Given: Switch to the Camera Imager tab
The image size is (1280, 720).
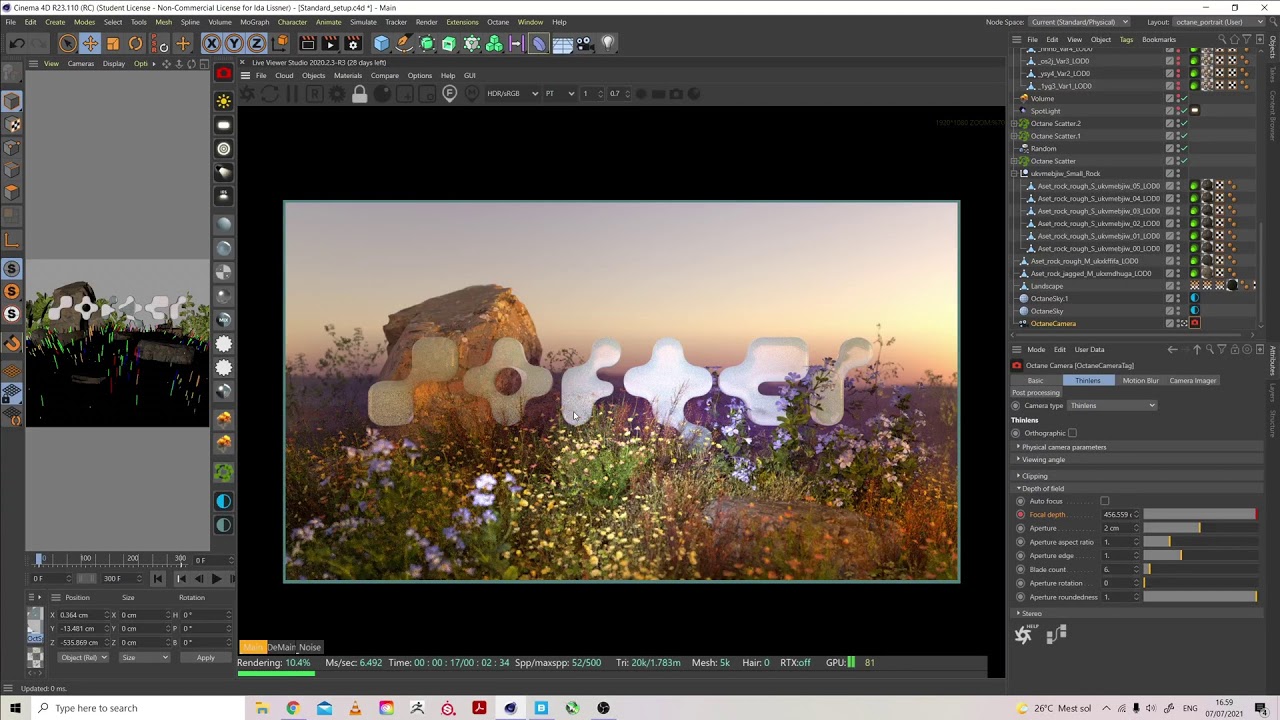Looking at the screenshot, I should [x=1193, y=381].
